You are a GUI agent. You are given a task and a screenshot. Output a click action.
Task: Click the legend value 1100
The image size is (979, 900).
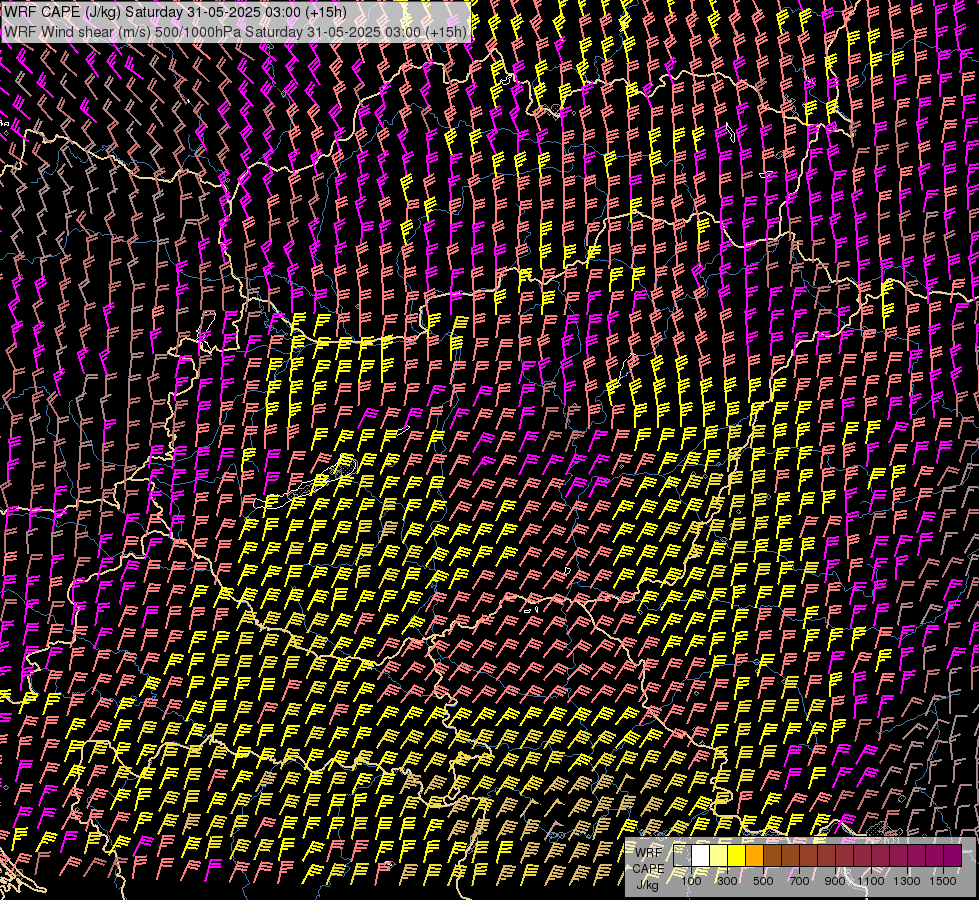871,881
